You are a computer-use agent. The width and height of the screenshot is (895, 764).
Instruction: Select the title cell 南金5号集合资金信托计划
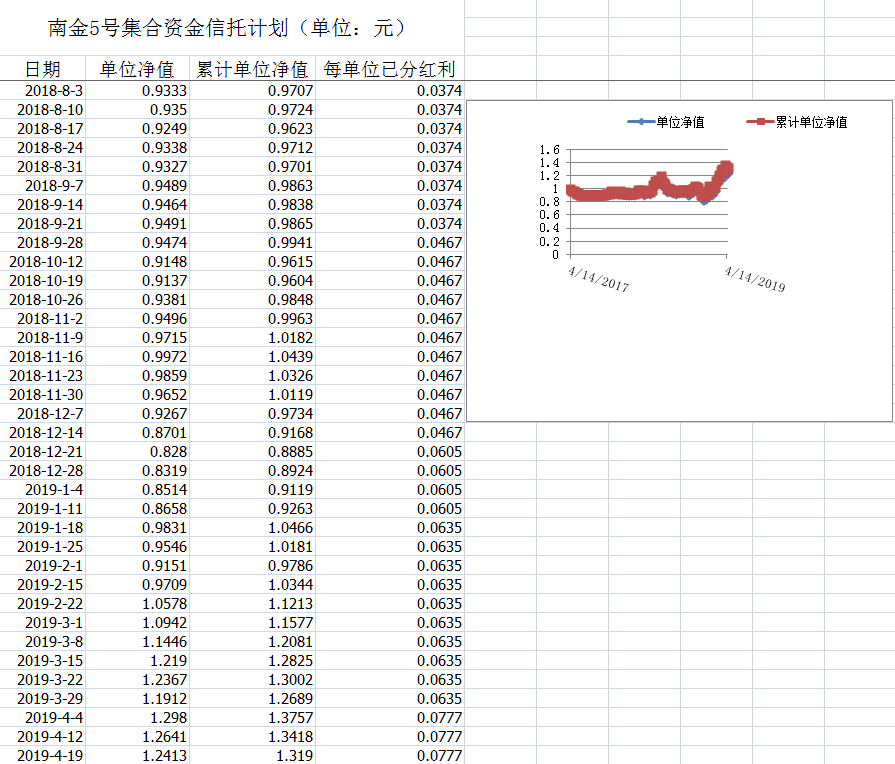tap(232, 28)
